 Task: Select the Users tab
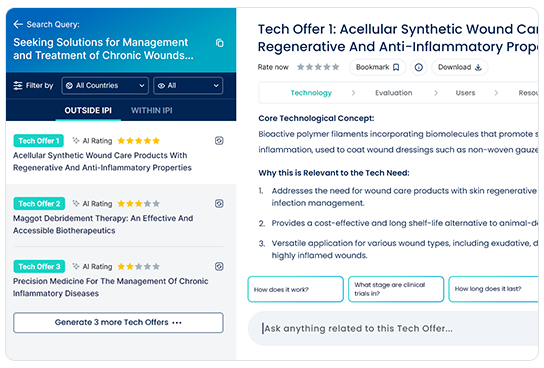[465, 93]
